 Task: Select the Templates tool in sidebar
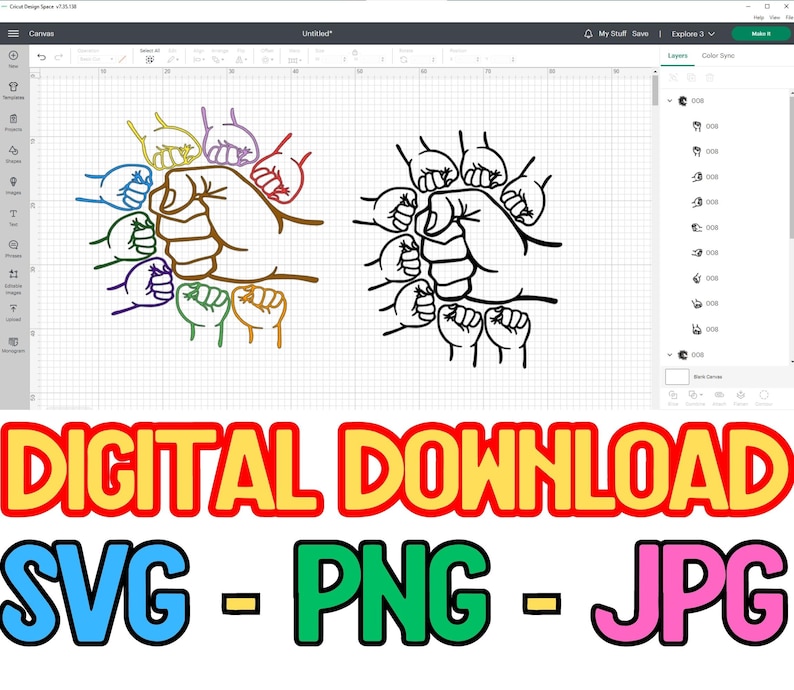14,90
